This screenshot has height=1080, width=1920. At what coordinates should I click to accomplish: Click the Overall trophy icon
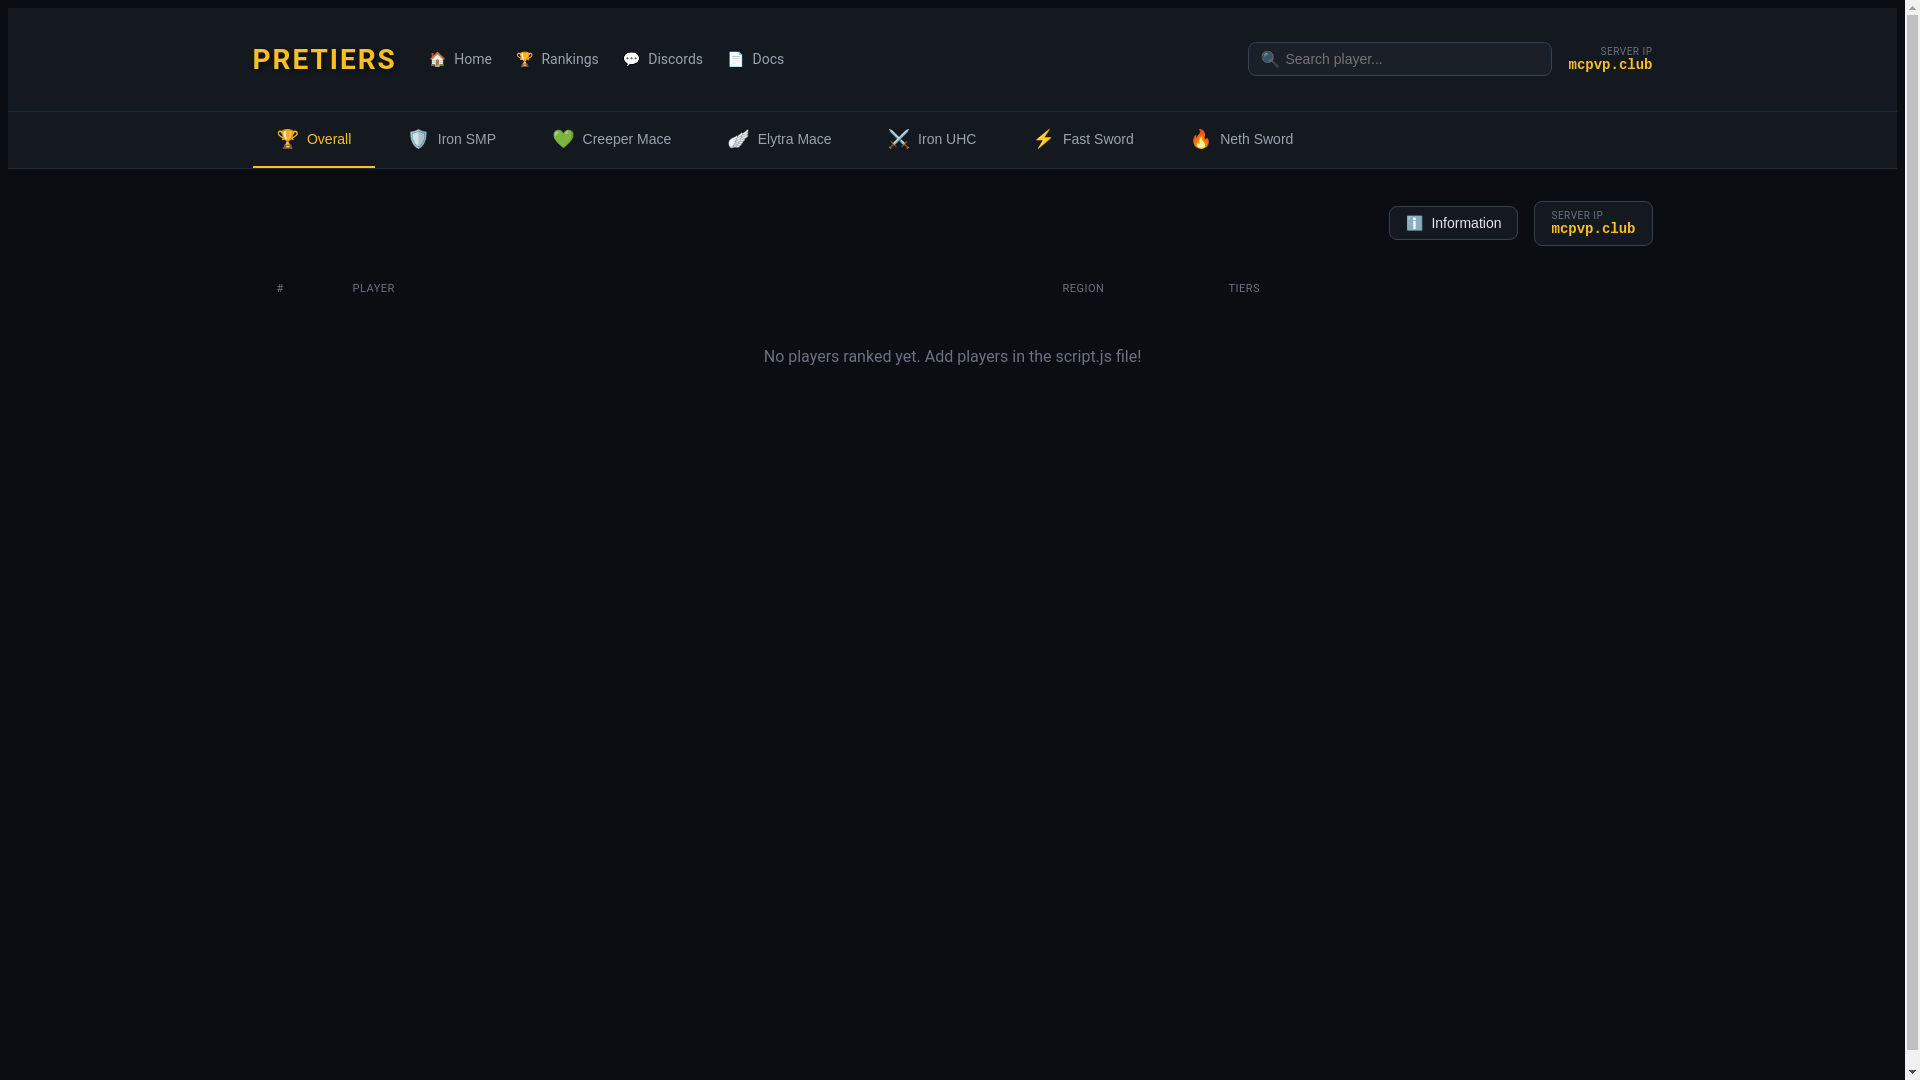(288, 139)
